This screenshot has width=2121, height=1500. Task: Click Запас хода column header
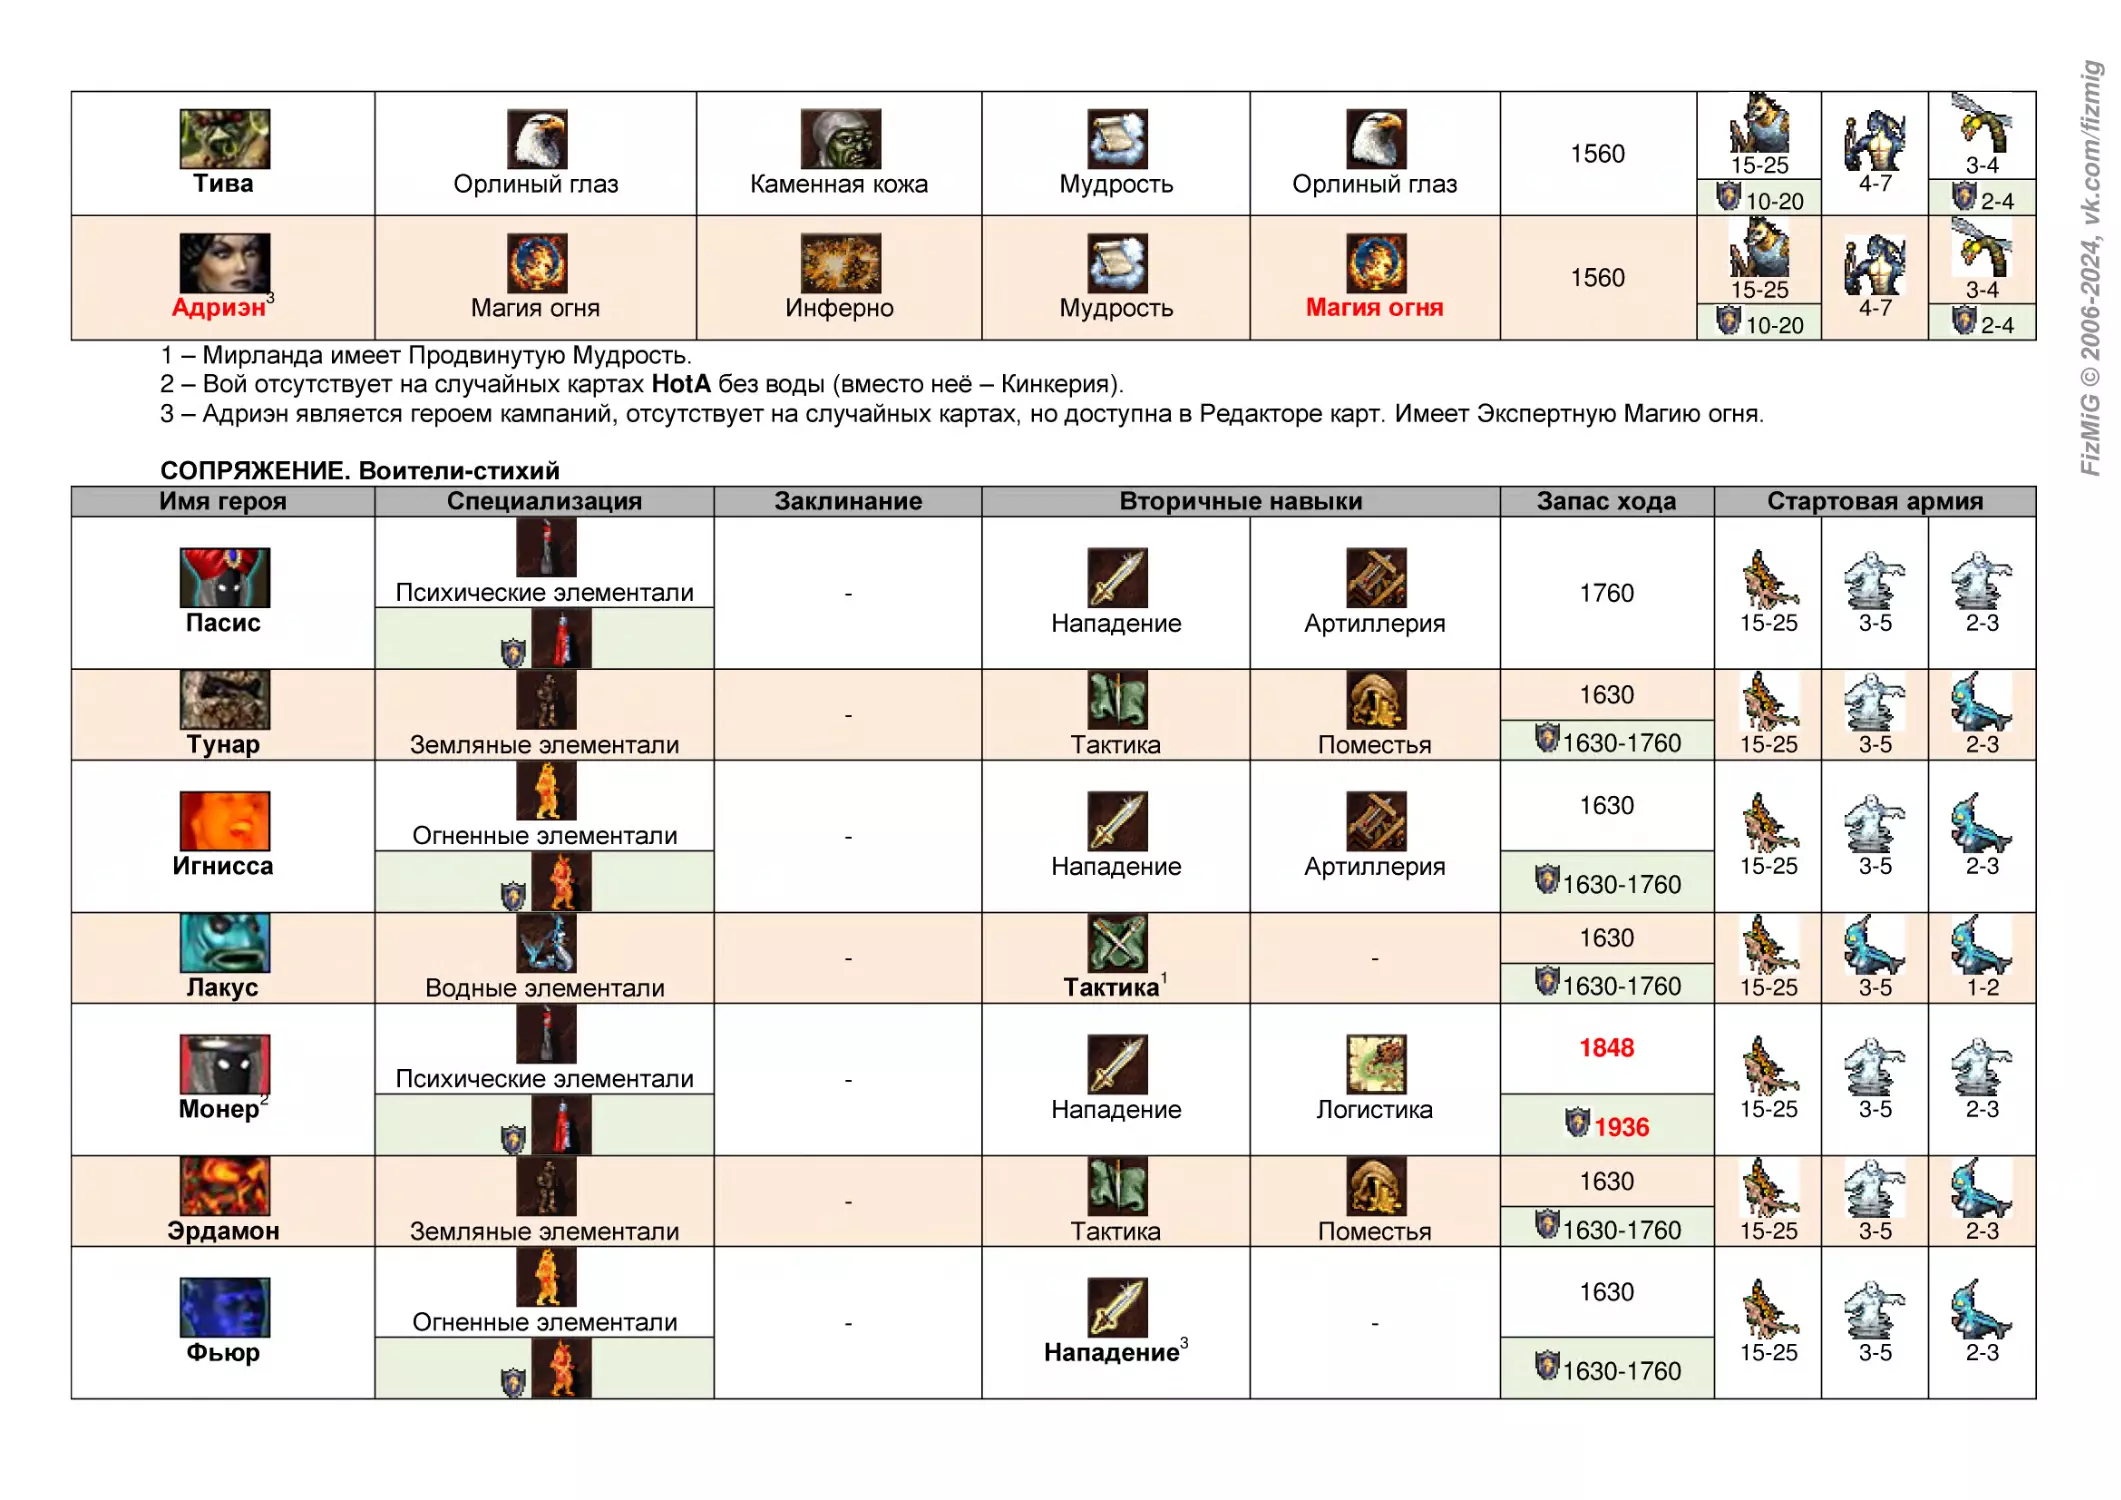[x=1606, y=501]
